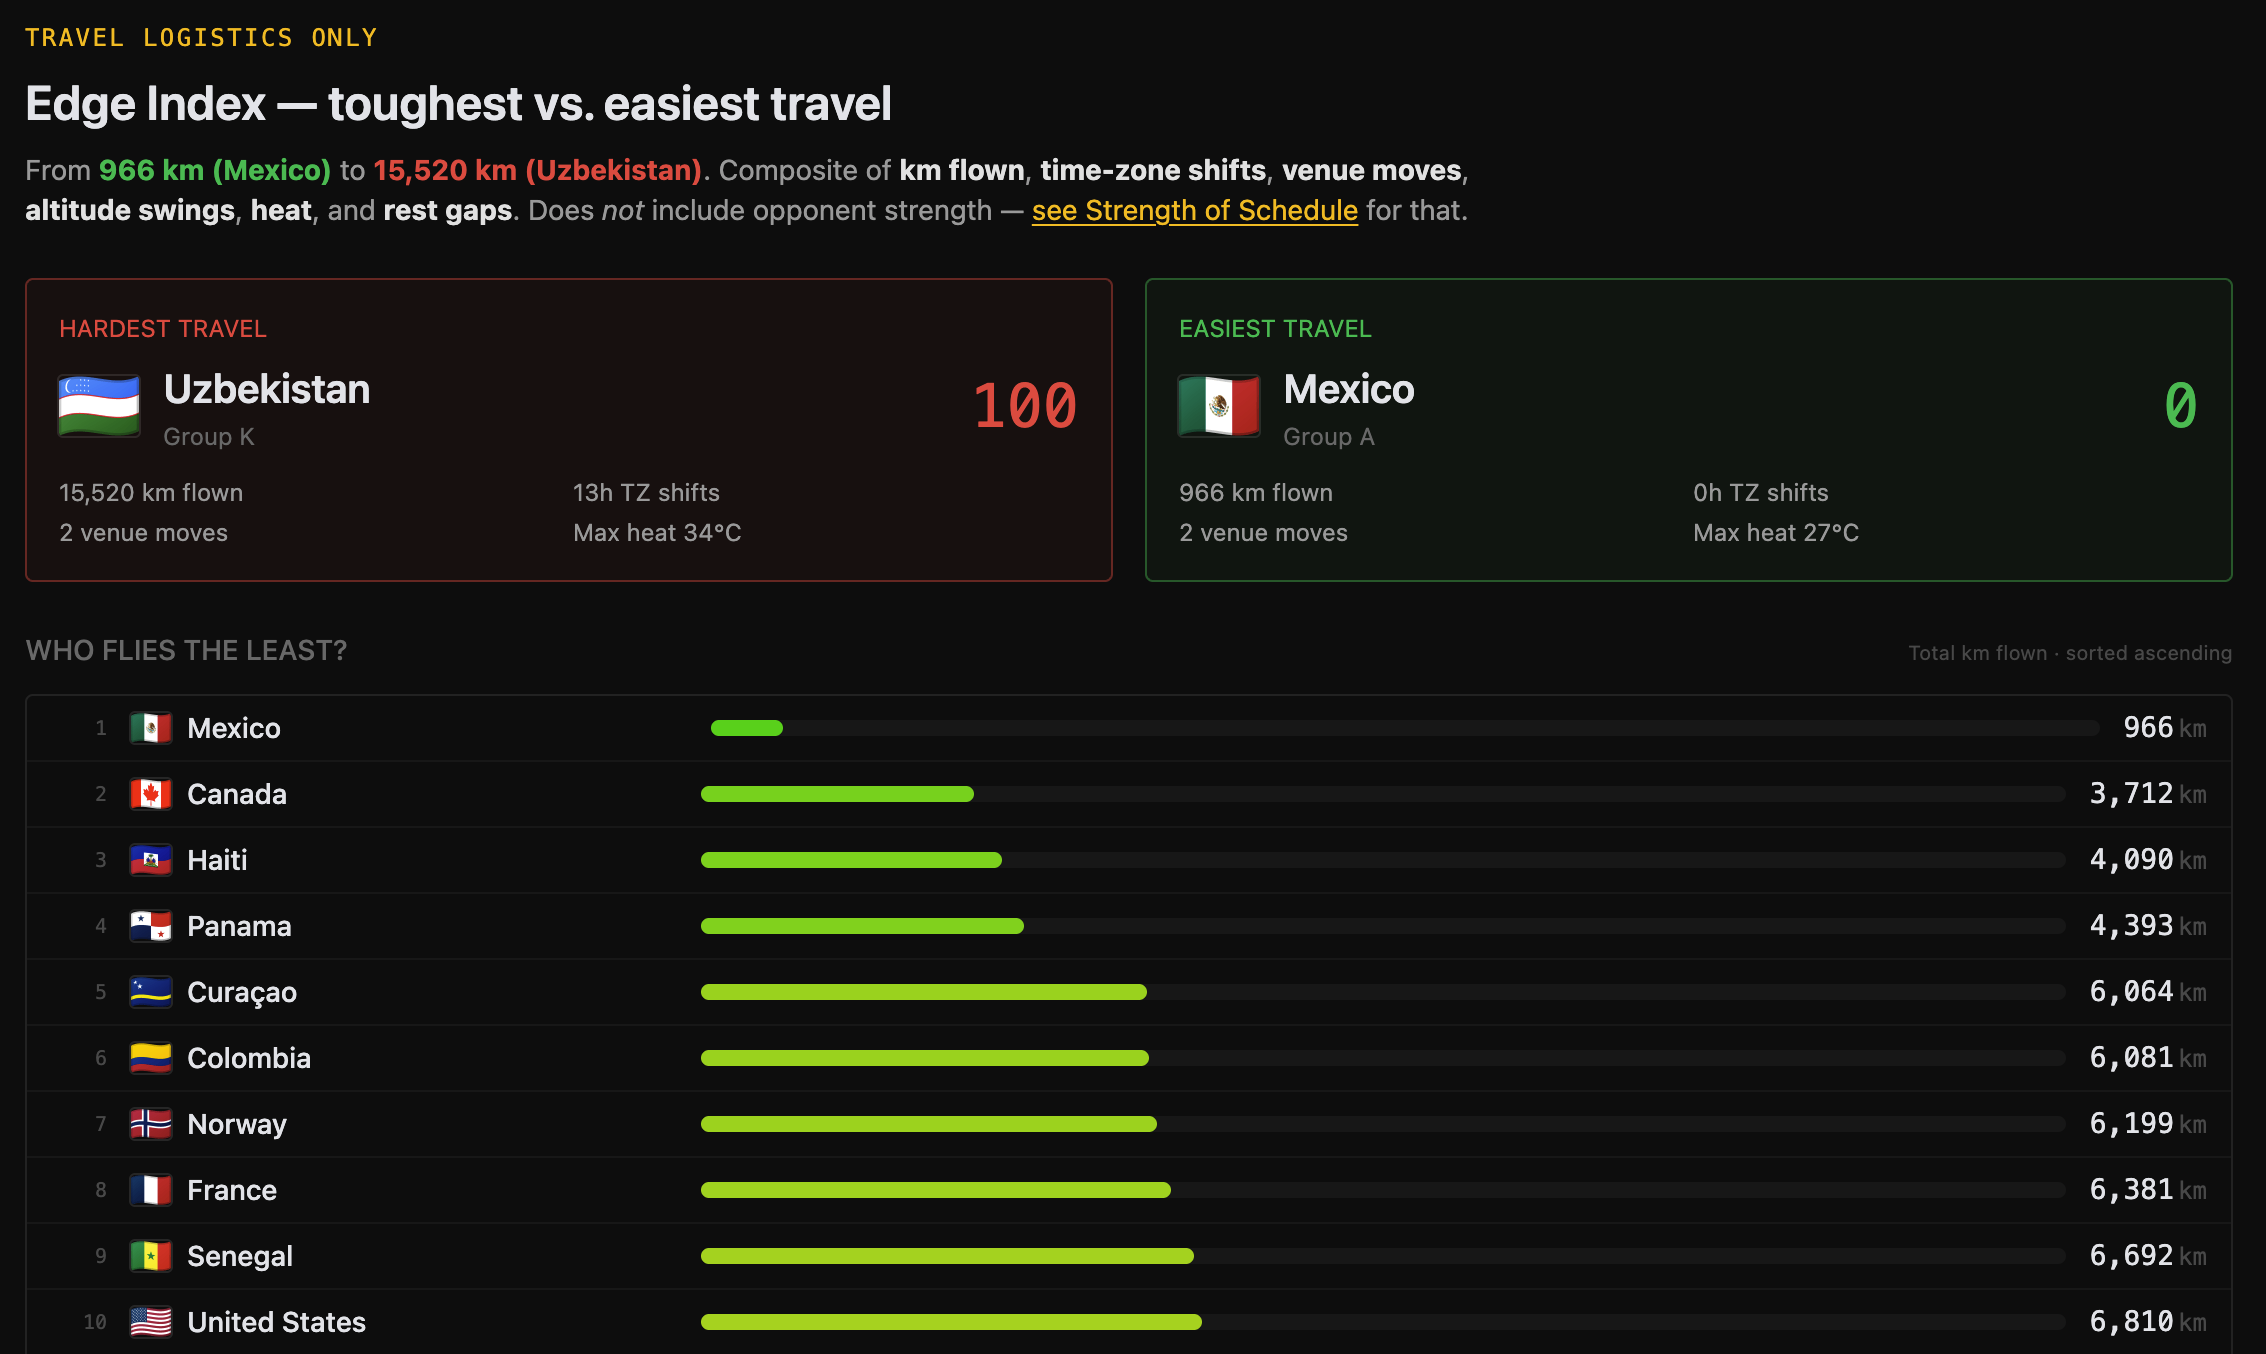Click the 4,090 km value
2266x1354 pixels.
coord(2148,860)
